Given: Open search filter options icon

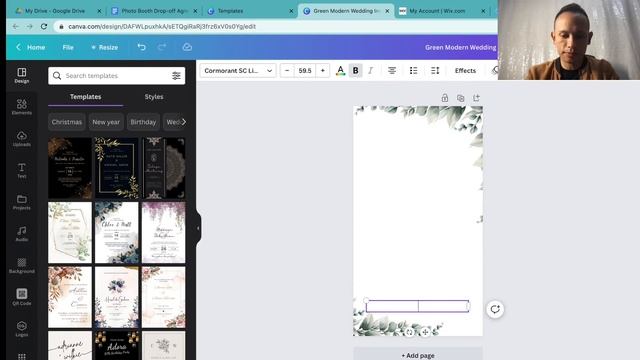Looking at the screenshot, I should pos(176,76).
